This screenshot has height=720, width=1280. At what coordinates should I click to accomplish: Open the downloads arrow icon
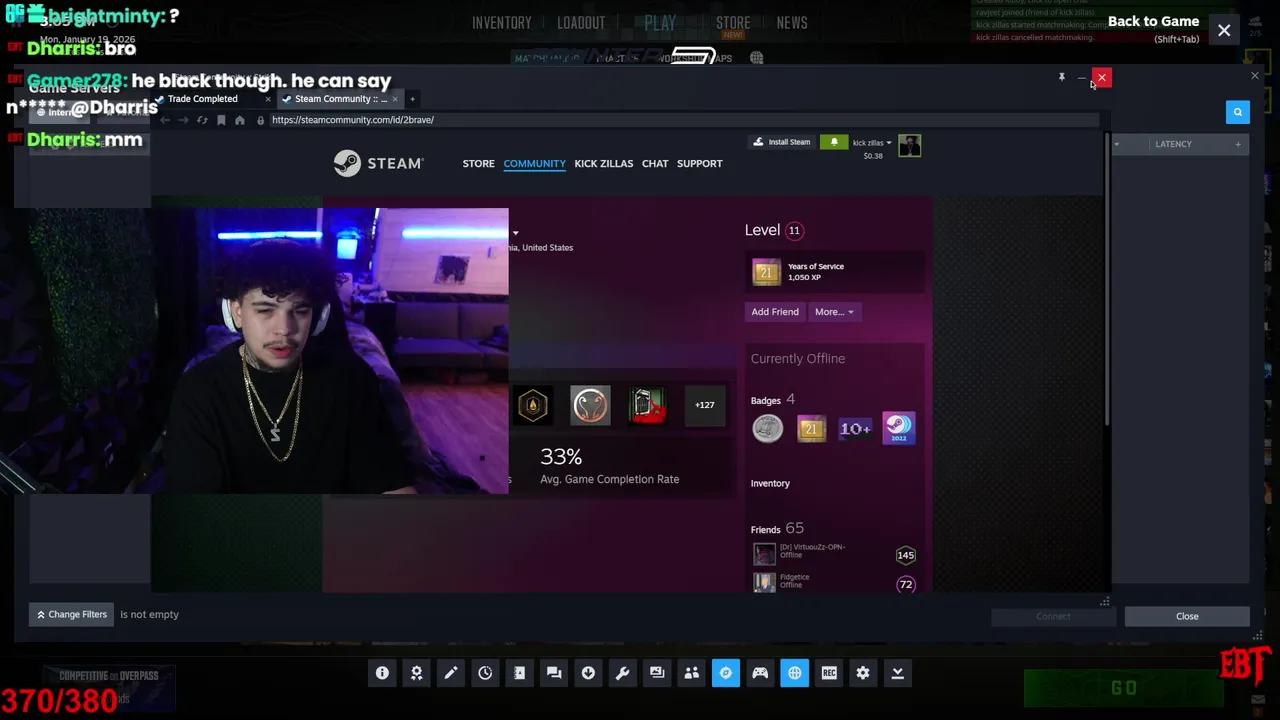click(588, 673)
